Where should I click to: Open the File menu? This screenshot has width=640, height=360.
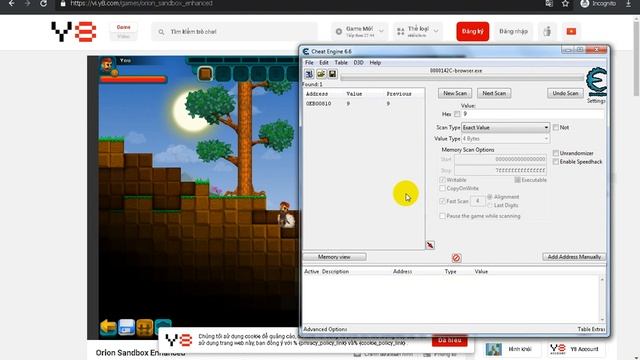309,62
